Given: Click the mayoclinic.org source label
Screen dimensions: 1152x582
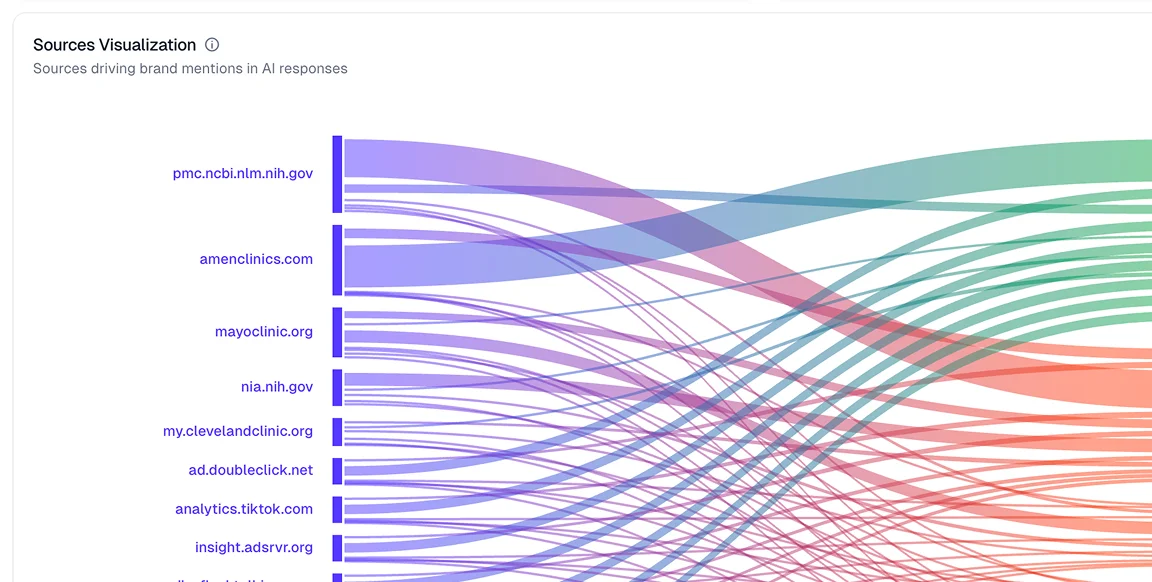Looking at the screenshot, I should pyautogui.click(x=263, y=331).
